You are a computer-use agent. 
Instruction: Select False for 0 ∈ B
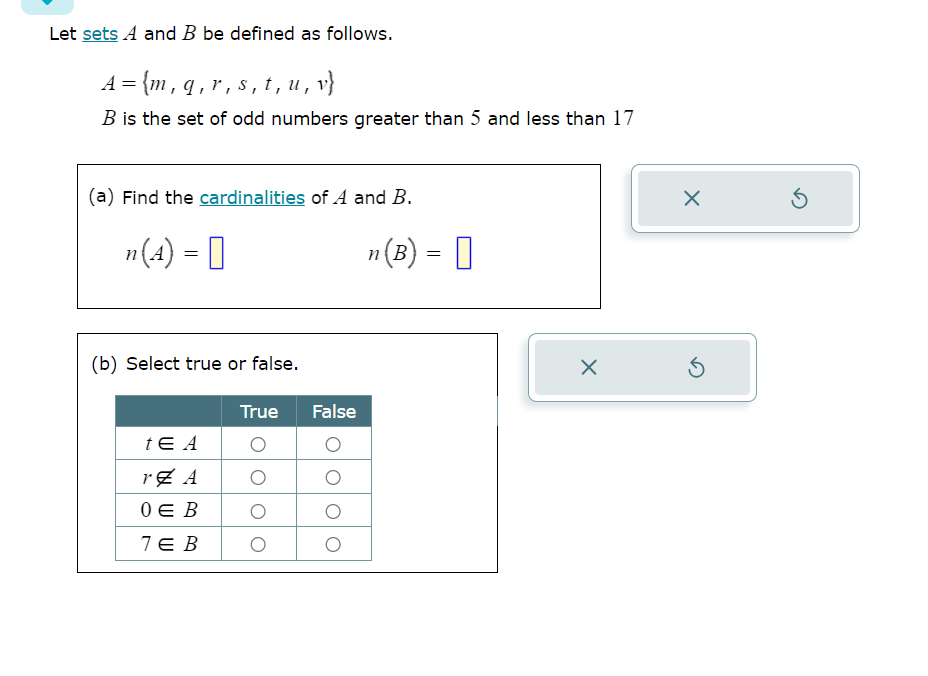click(333, 510)
